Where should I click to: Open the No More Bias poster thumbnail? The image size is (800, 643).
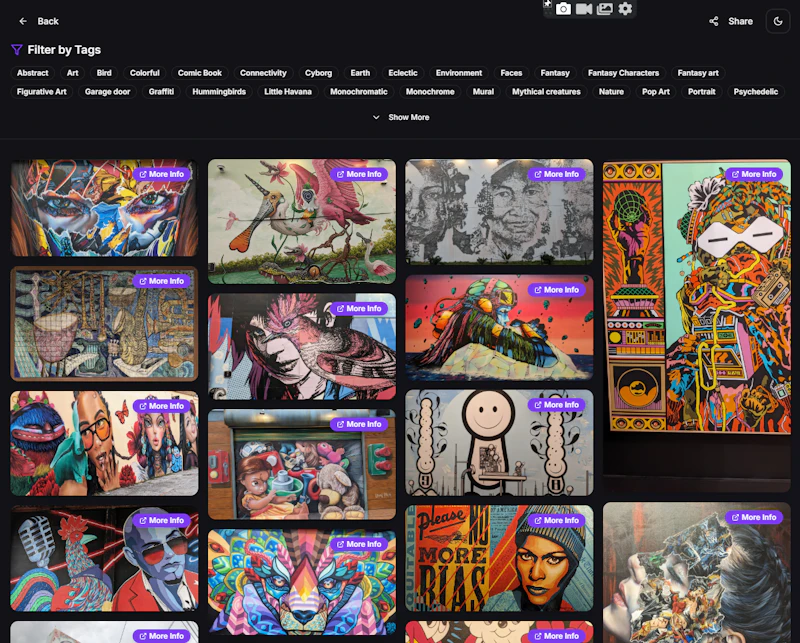pos(499,558)
